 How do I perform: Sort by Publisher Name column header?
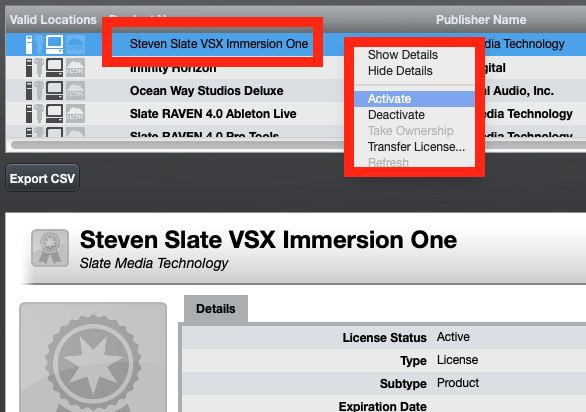coord(481,19)
